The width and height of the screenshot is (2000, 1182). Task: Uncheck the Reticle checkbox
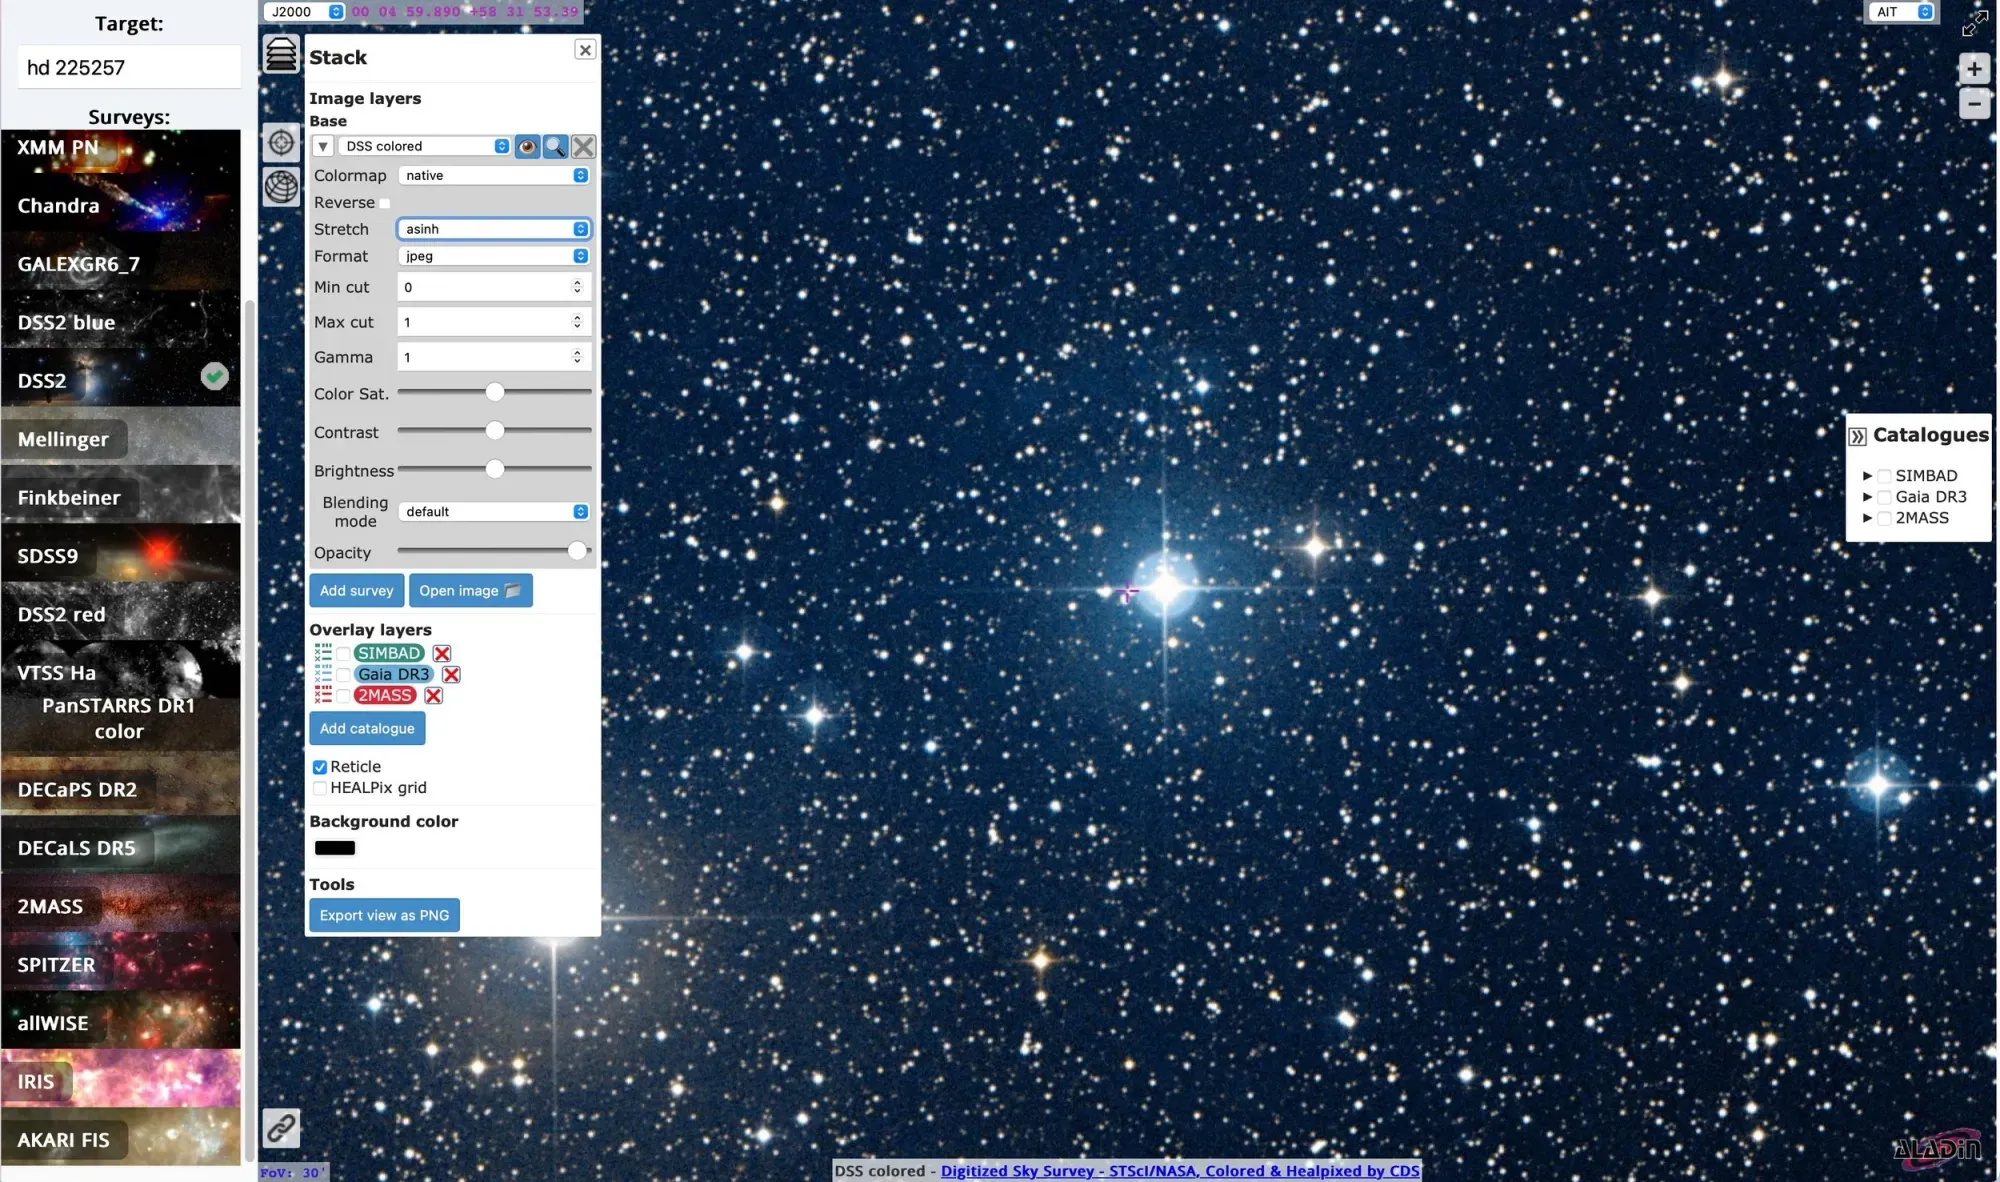click(x=320, y=766)
